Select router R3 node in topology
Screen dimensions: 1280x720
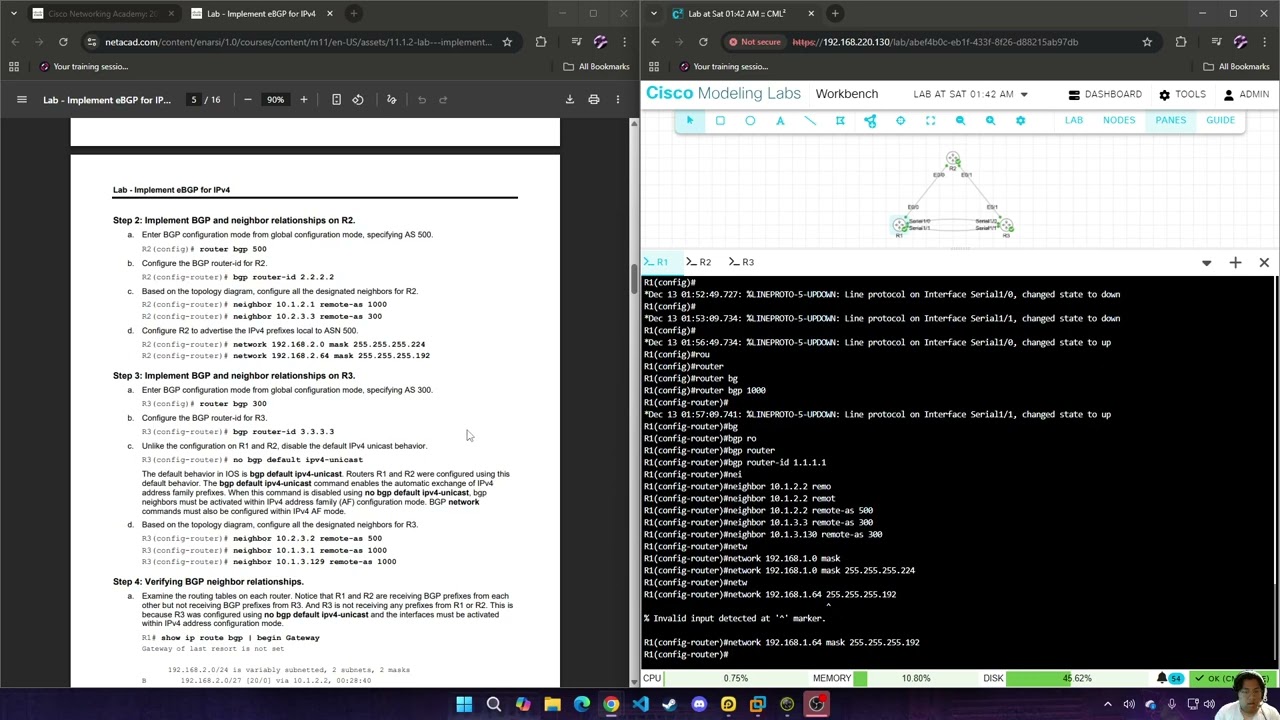tap(1005, 225)
